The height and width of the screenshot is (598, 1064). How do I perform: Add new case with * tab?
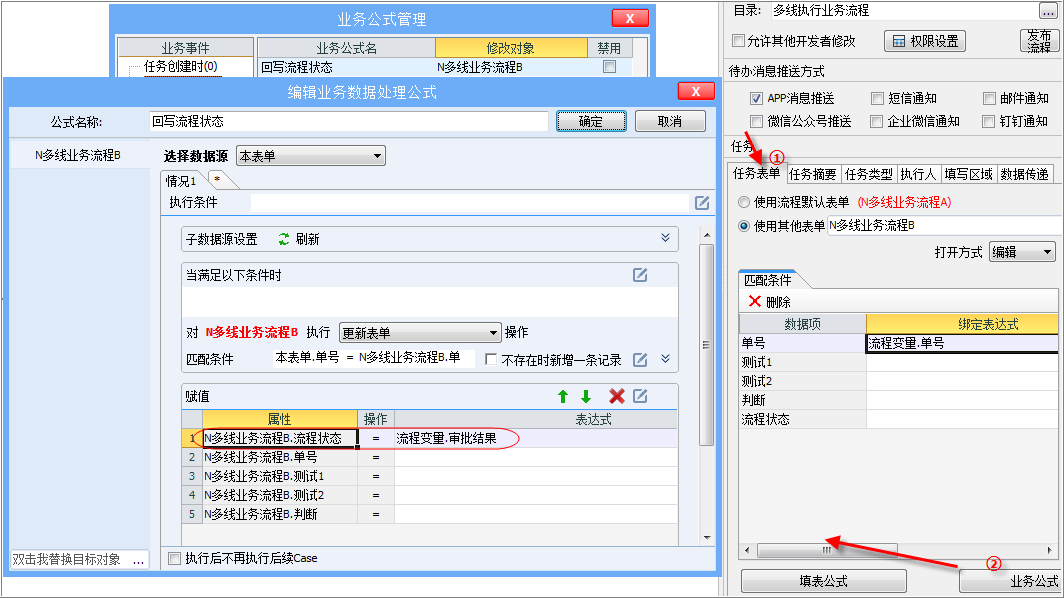[x=217, y=179]
